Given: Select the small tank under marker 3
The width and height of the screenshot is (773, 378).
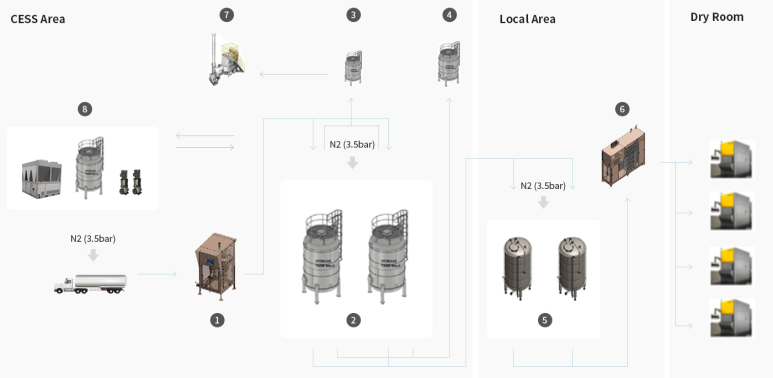Looking at the screenshot, I should [353, 68].
